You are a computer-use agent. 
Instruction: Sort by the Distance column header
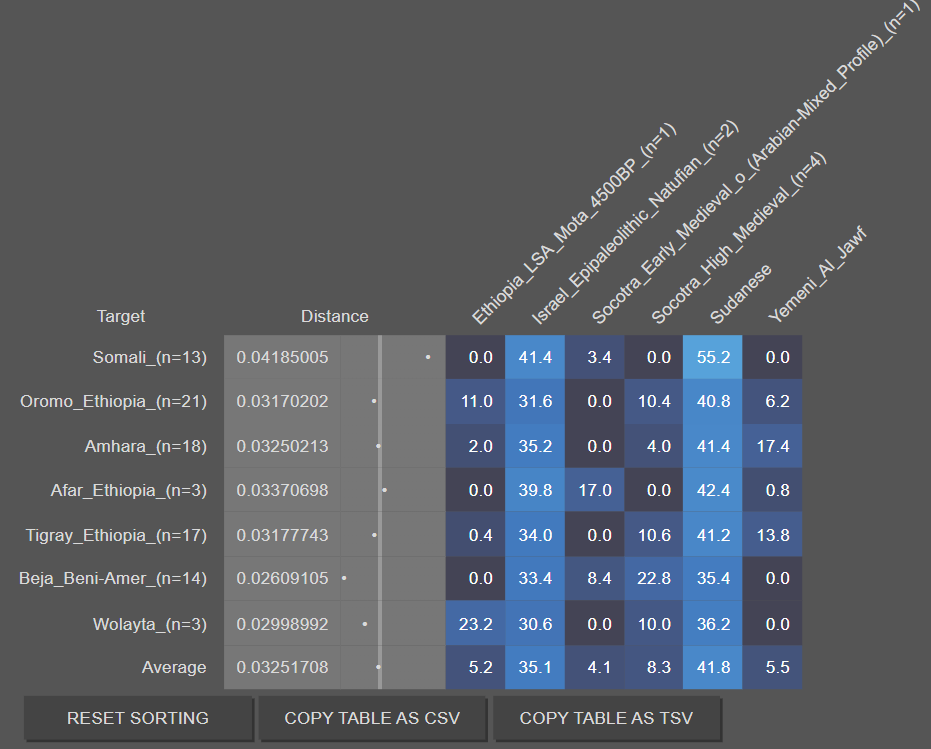(334, 316)
